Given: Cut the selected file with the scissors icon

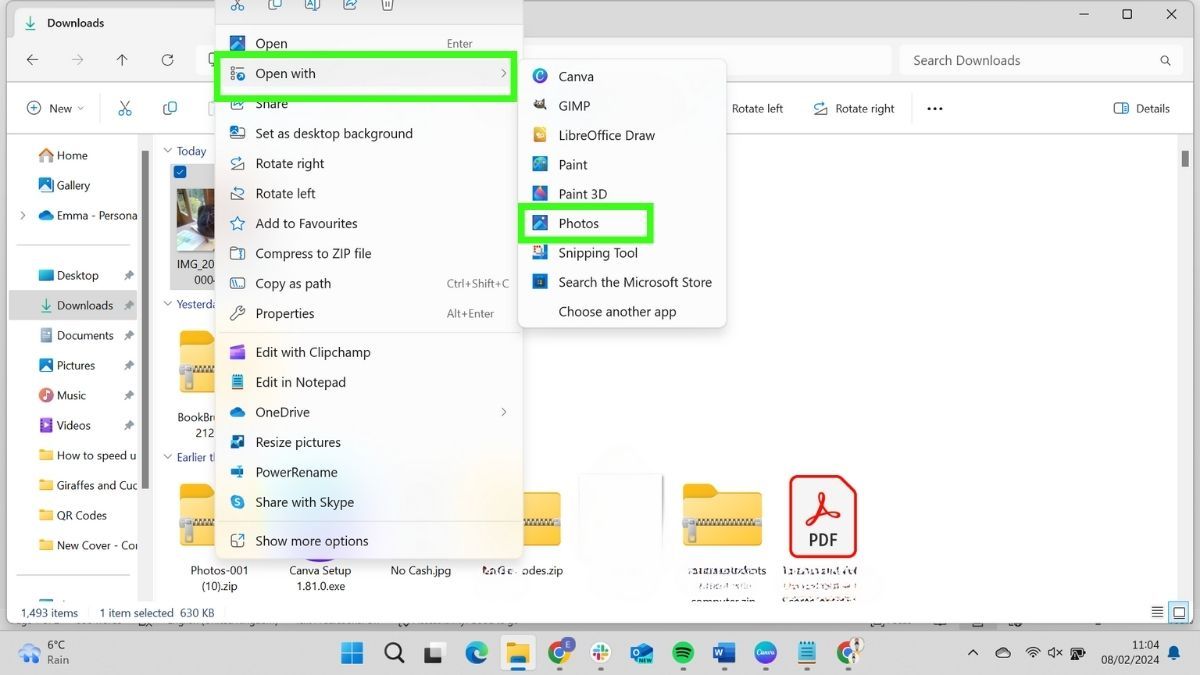Looking at the screenshot, I should [238, 5].
